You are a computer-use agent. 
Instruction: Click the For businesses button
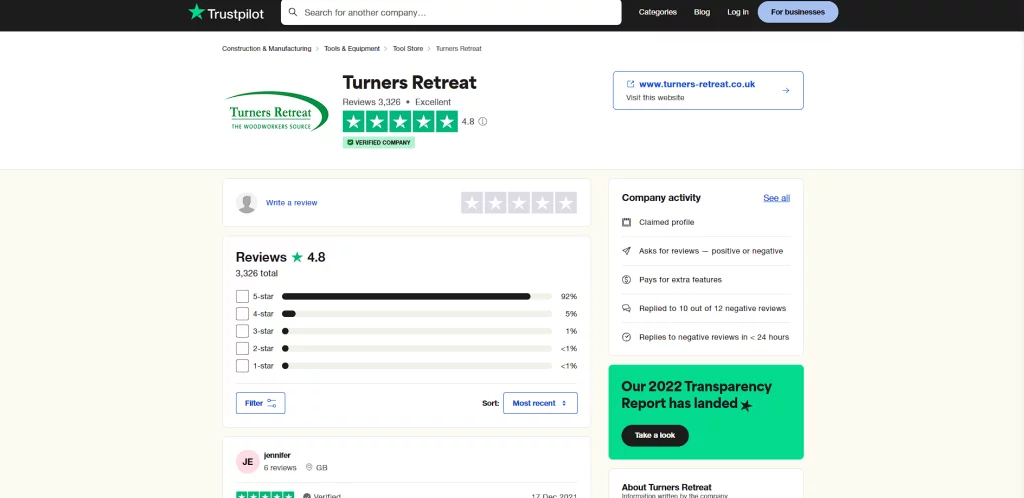pyautogui.click(x=797, y=12)
